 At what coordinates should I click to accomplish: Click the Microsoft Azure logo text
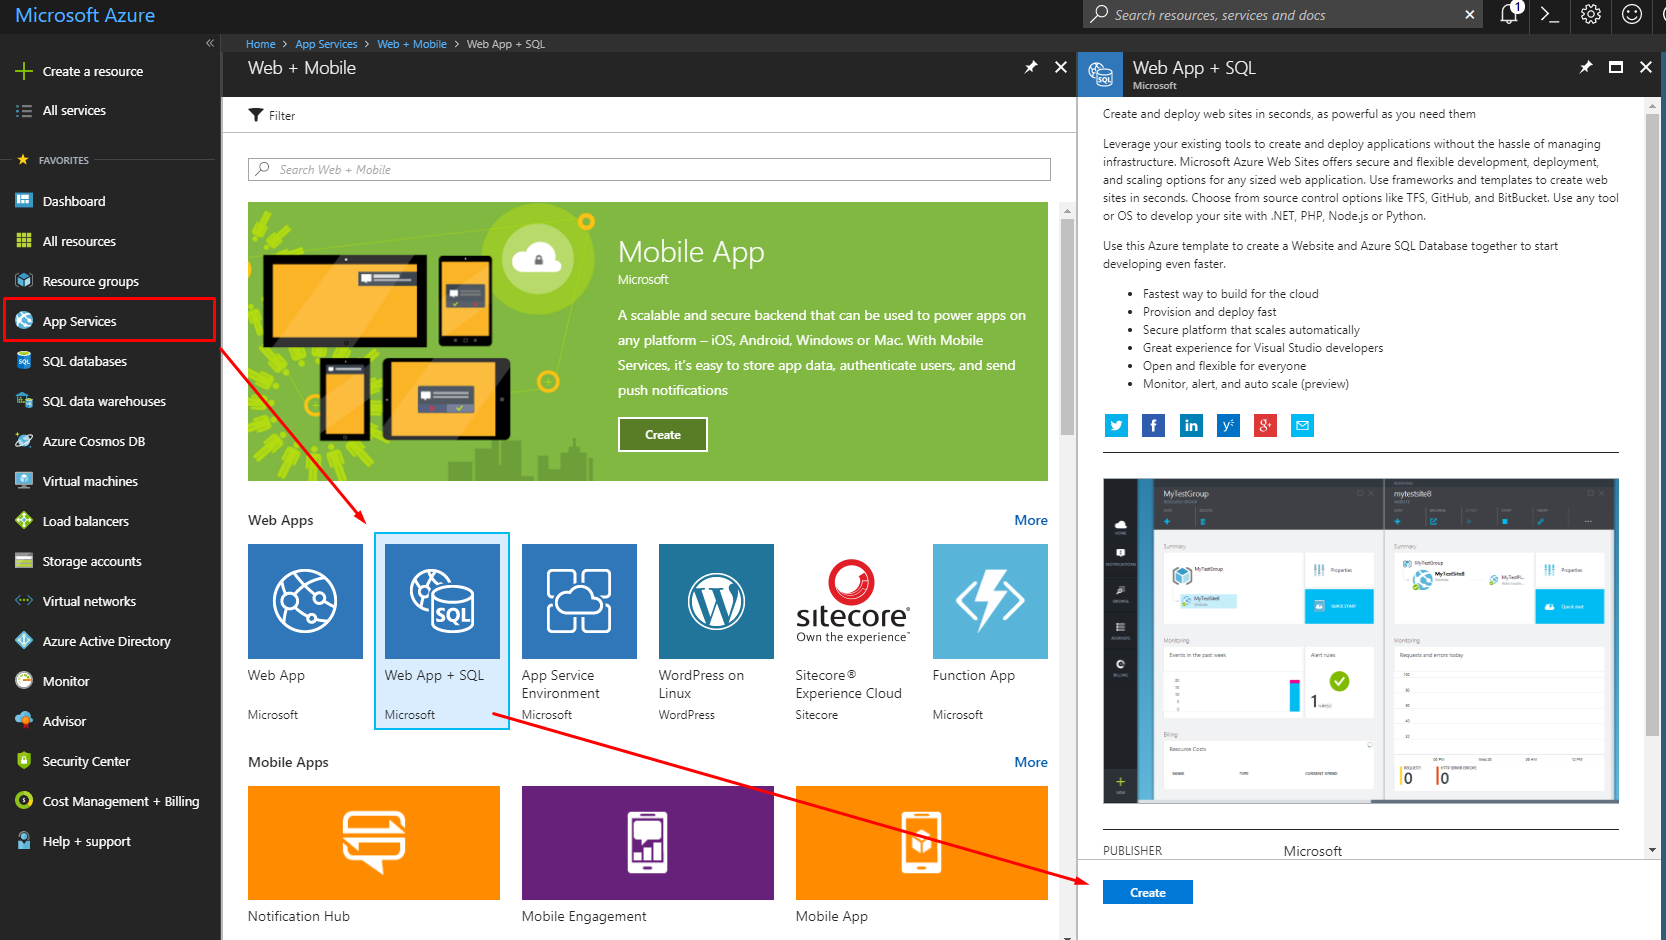(x=85, y=15)
